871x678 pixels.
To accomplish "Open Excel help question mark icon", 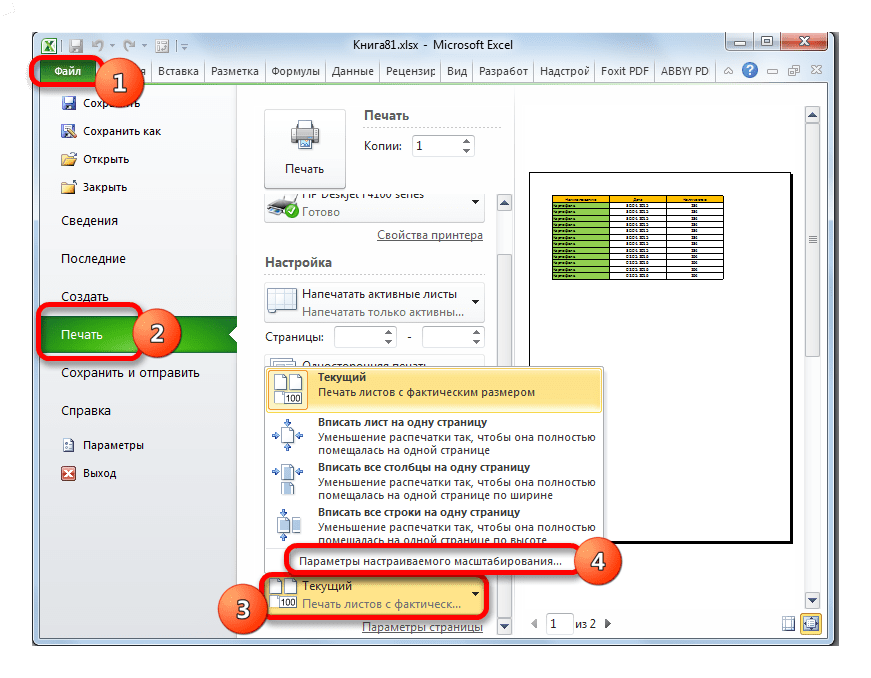I will pos(749,71).
